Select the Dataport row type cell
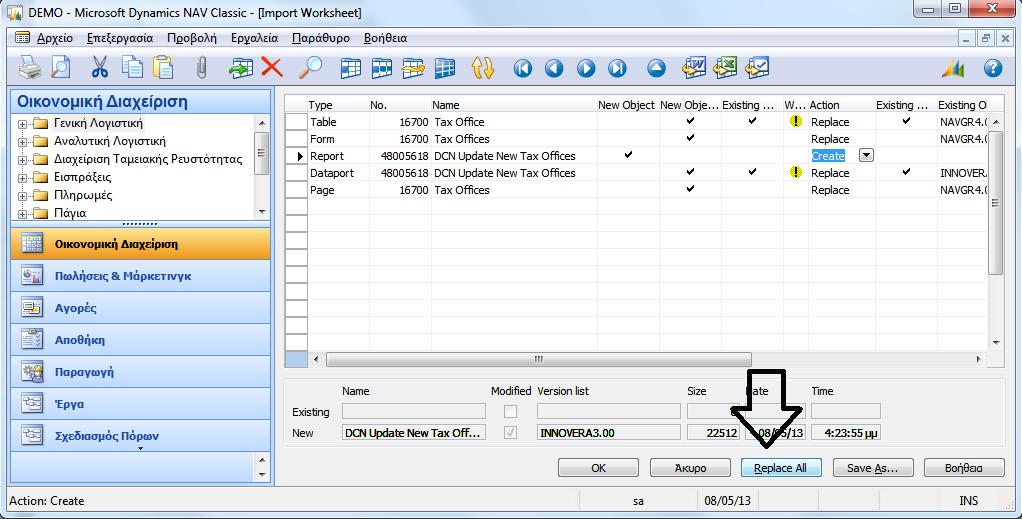1022x519 pixels. 338,173
